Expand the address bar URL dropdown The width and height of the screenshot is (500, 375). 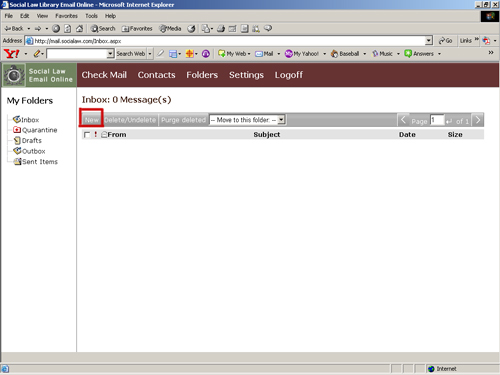[x=429, y=41]
